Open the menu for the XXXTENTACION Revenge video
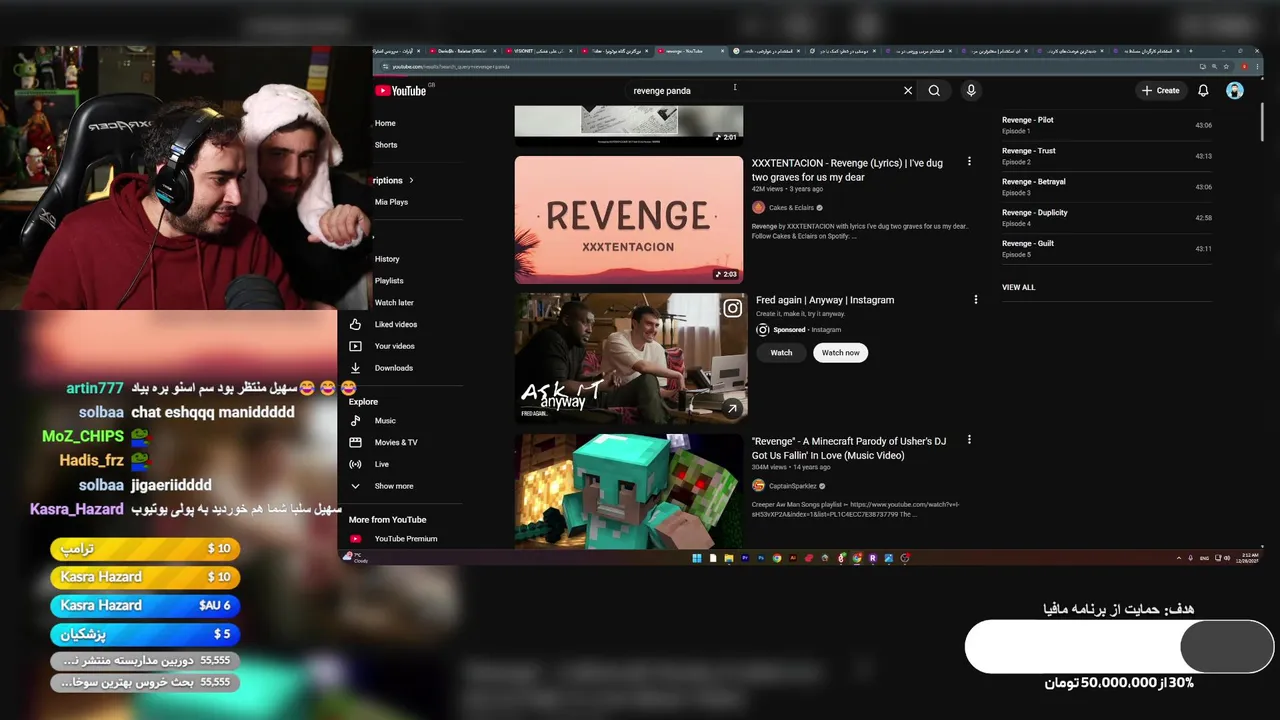1280x720 pixels. pos(969,161)
